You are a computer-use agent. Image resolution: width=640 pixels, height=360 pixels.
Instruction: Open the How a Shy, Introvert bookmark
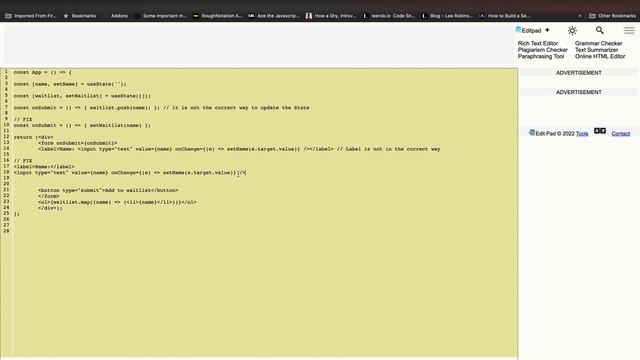pos(331,16)
